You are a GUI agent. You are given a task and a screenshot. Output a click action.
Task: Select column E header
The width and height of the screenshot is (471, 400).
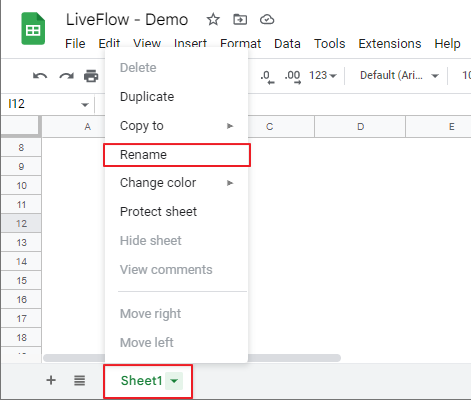[438, 127]
